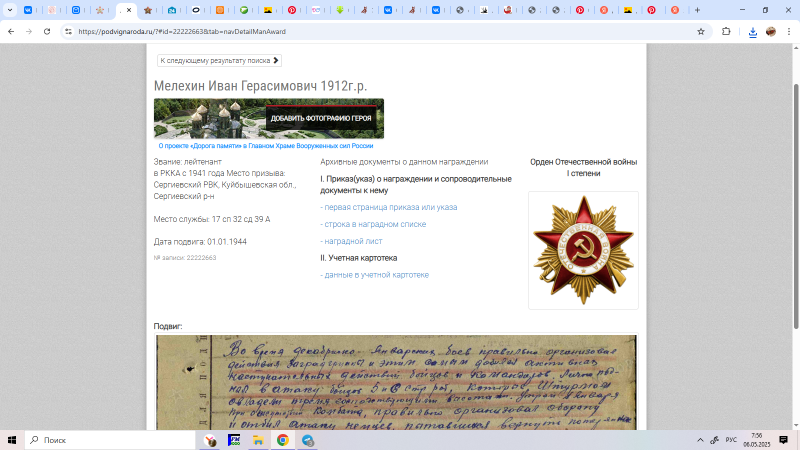Click the Дата подвига: 01.01.1944 text
This screenshot has width=800, height=450.
pyautogui.click(x=200, y=241)
